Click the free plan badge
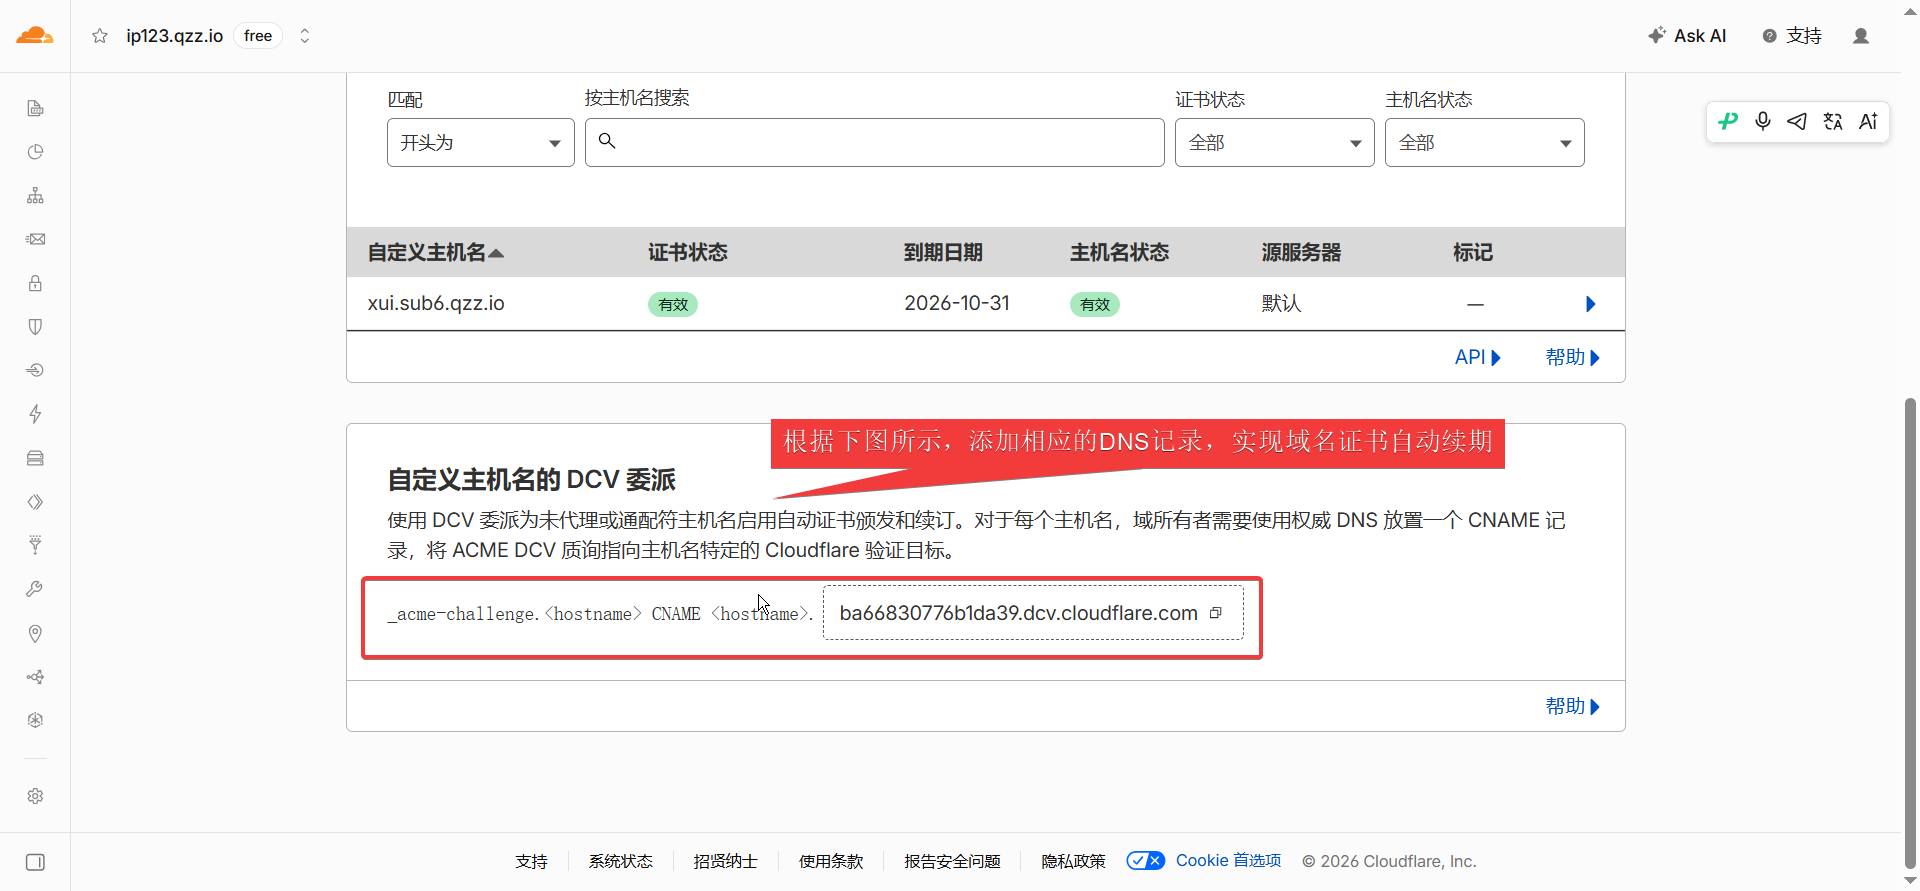The width and height of the screenshot is (1920, 891). click(258, 36)
